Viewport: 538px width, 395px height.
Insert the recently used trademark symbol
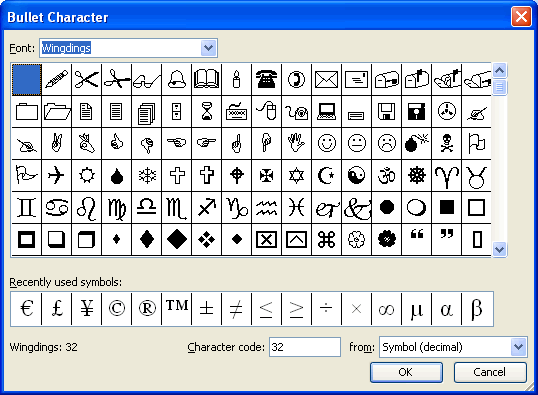coord(177,309)
